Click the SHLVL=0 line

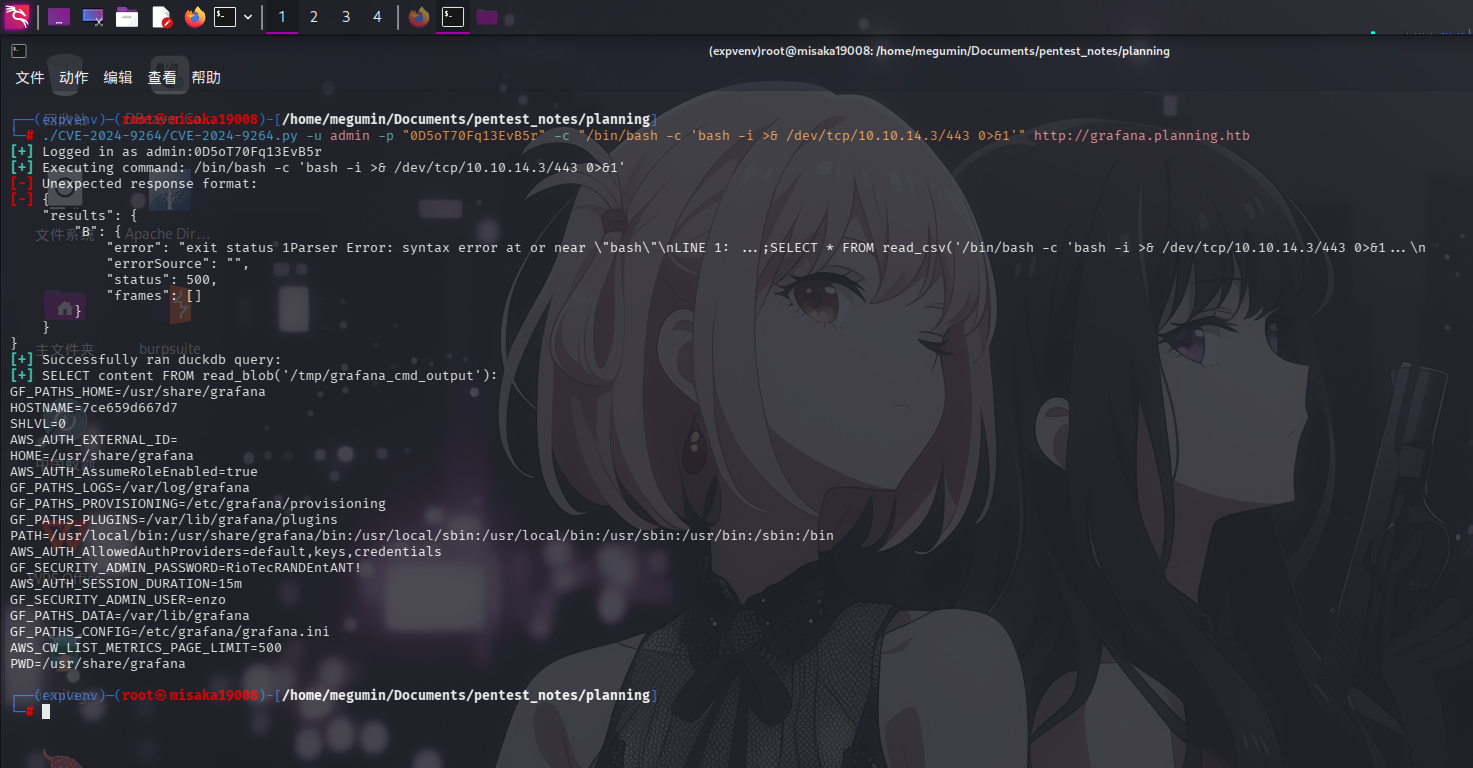(x=38, y=423)
